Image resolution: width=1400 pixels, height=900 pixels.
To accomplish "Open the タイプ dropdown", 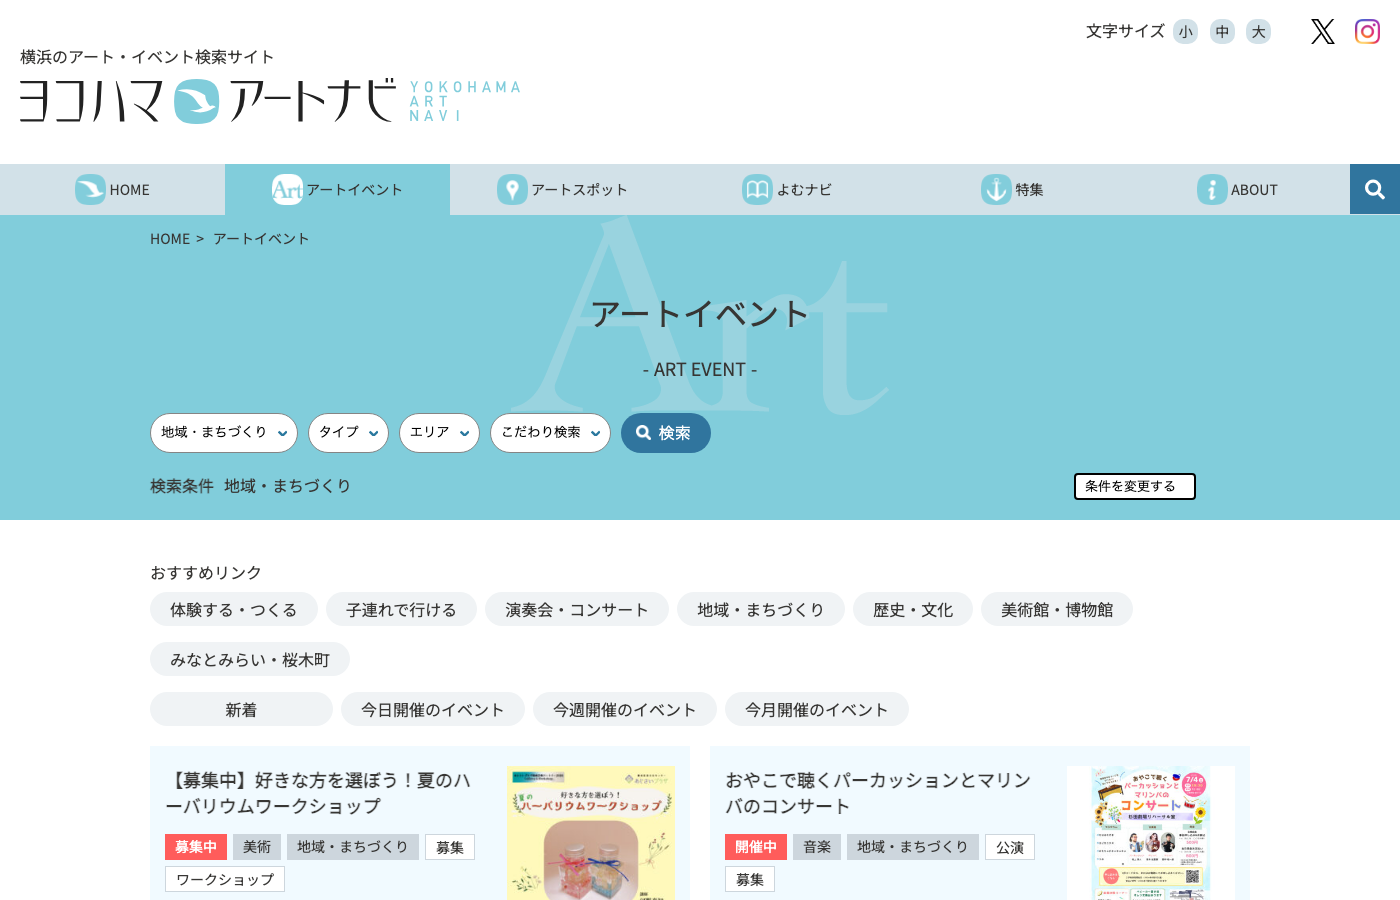I will tap(348, 433).
